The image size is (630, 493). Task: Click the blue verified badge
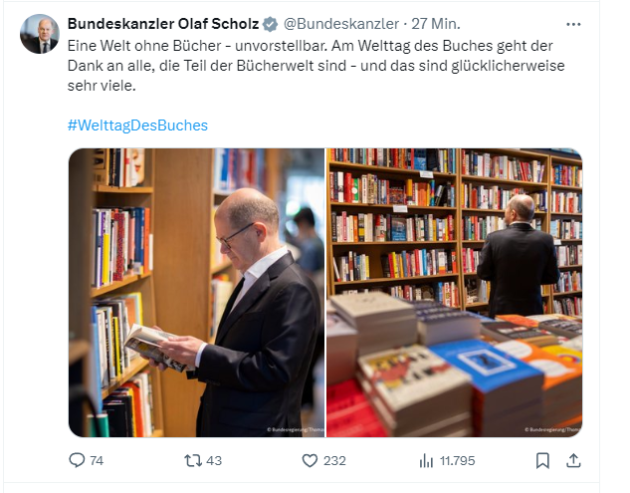point(270,24)
